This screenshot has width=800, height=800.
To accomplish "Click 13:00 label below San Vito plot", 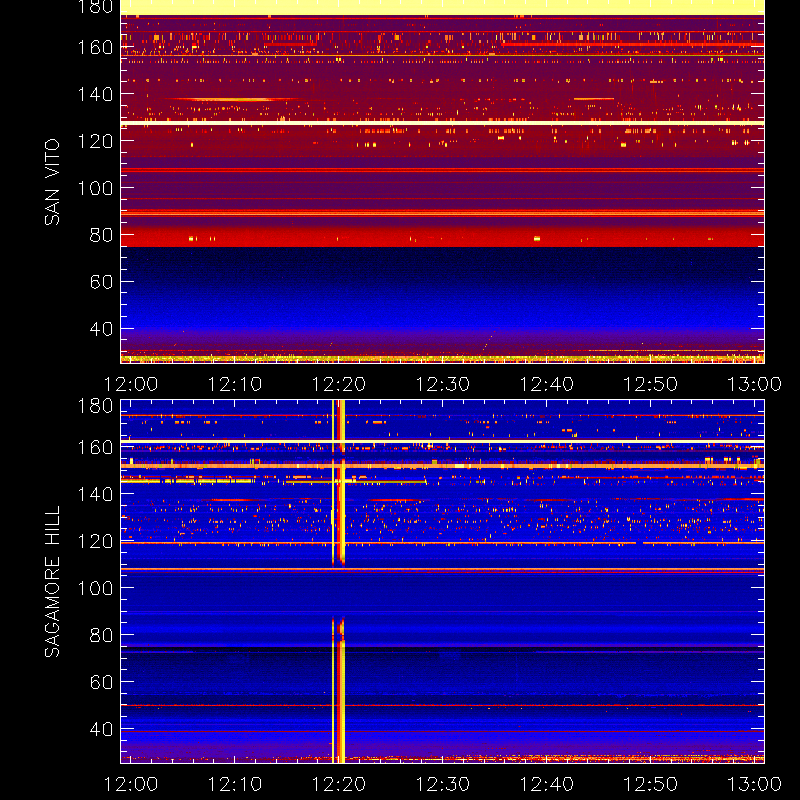I will [754, 384].
